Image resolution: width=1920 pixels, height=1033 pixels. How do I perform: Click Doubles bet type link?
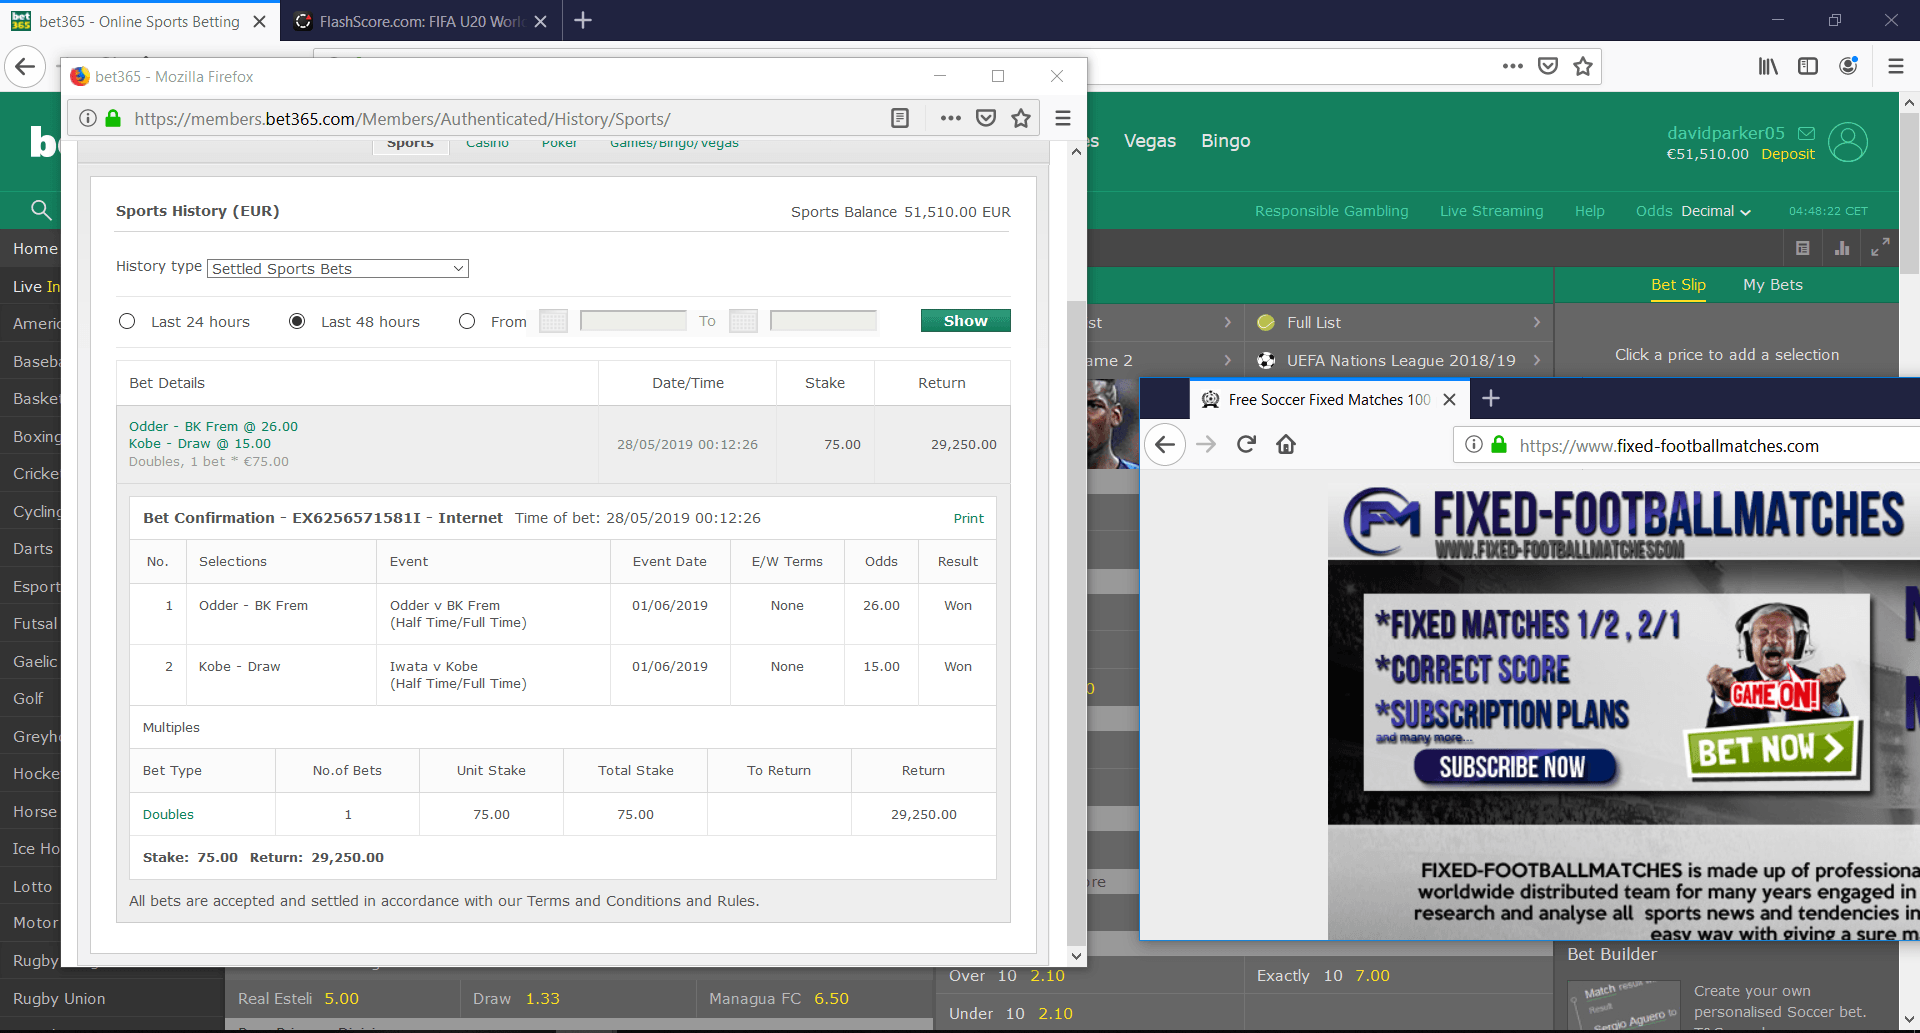[168, 814]
